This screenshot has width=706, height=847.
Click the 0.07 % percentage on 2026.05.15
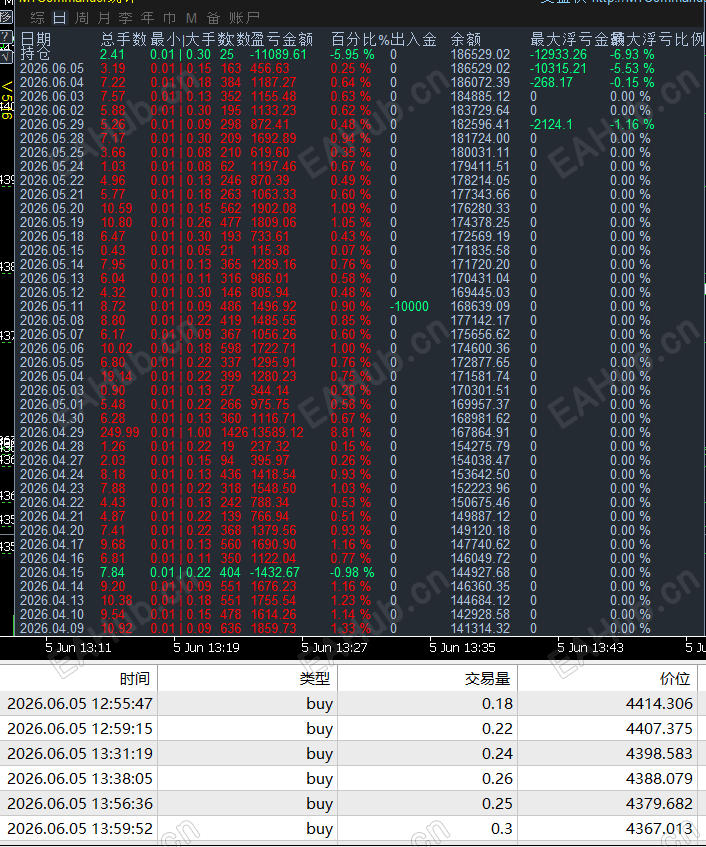pyautogui.click(x=351, y=251)
